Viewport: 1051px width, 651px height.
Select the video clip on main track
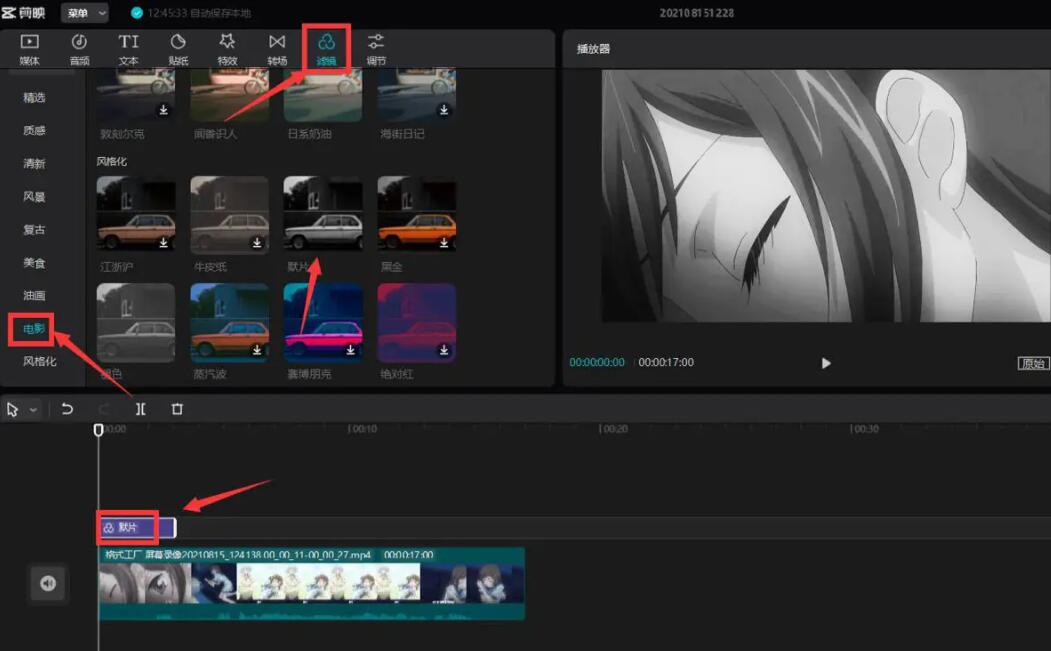click(x=312, y=583)
